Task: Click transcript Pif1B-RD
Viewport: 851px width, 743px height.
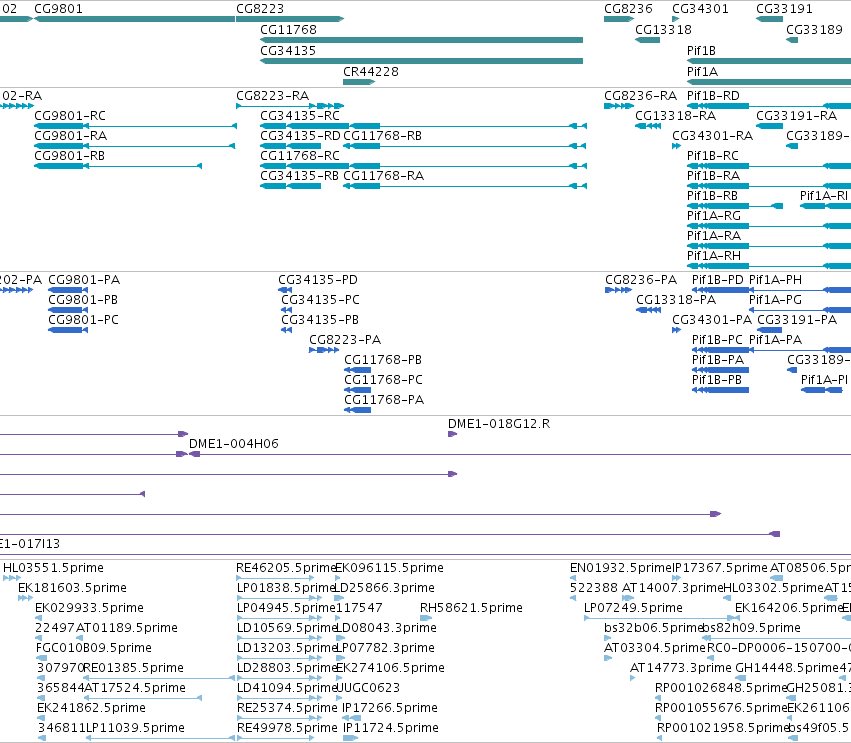Action: point(713,96)
